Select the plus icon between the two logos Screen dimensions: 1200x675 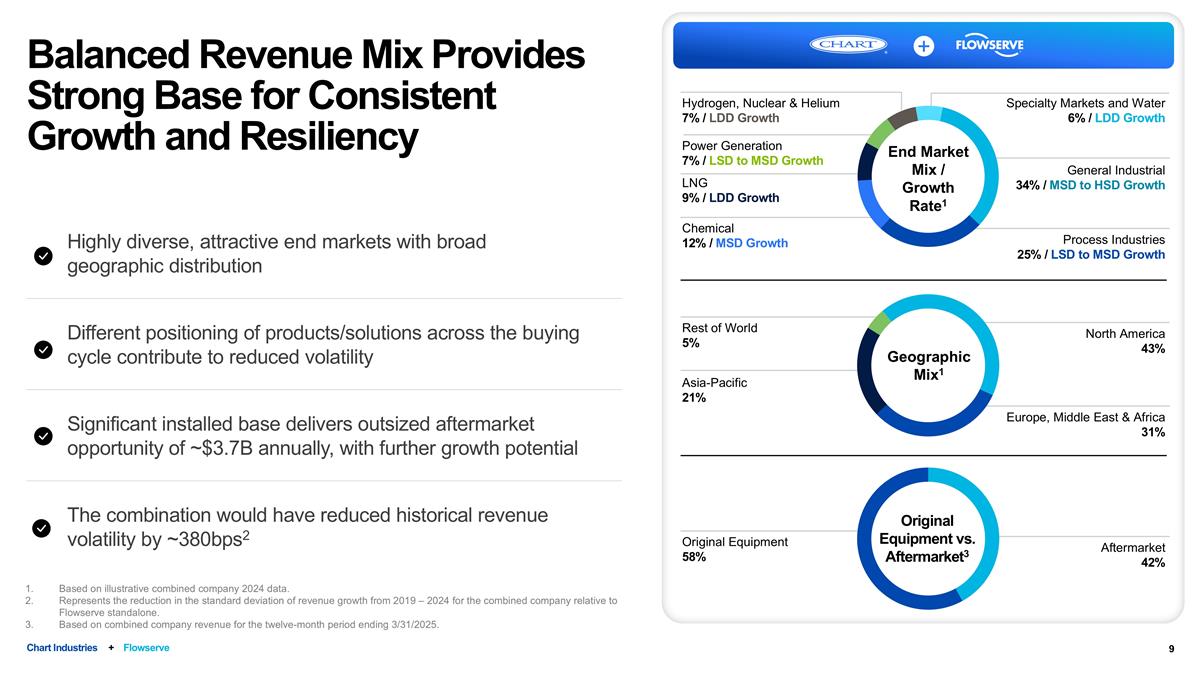click(x=922, y=45)
